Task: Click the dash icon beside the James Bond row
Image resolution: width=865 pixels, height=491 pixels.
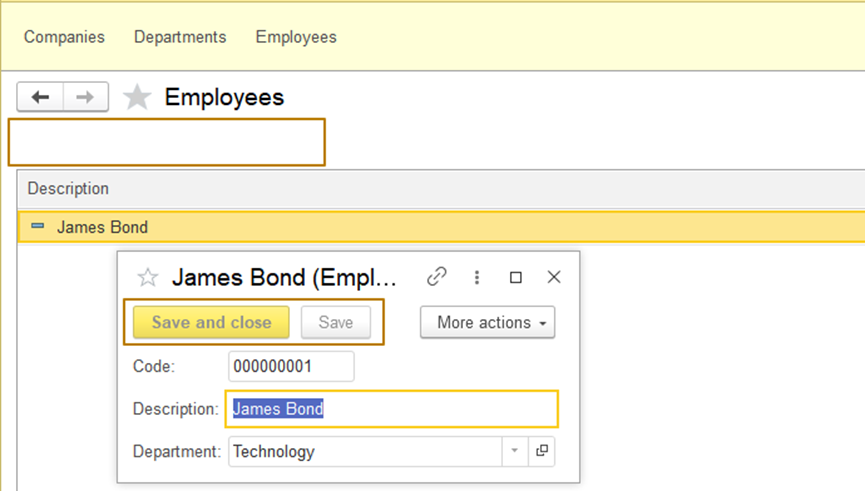Action: click(x=38, y=227)
